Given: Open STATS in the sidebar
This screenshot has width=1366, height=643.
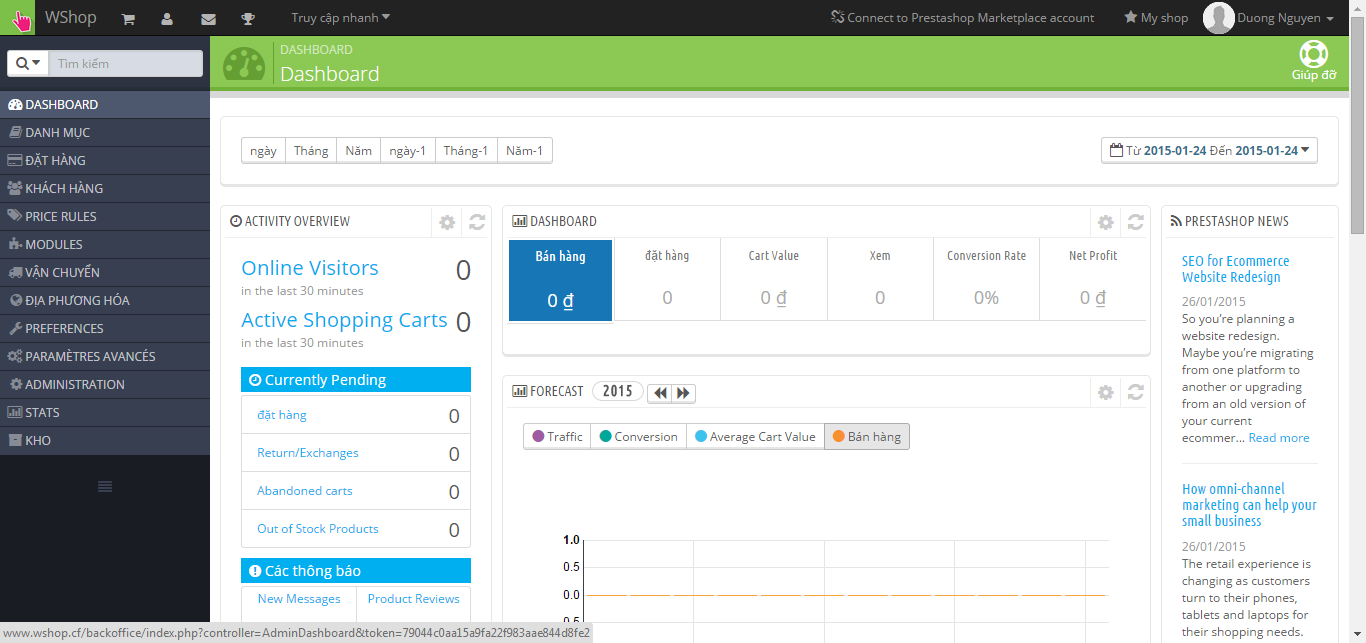Looking at the screenshot, I should coord(105,412).
